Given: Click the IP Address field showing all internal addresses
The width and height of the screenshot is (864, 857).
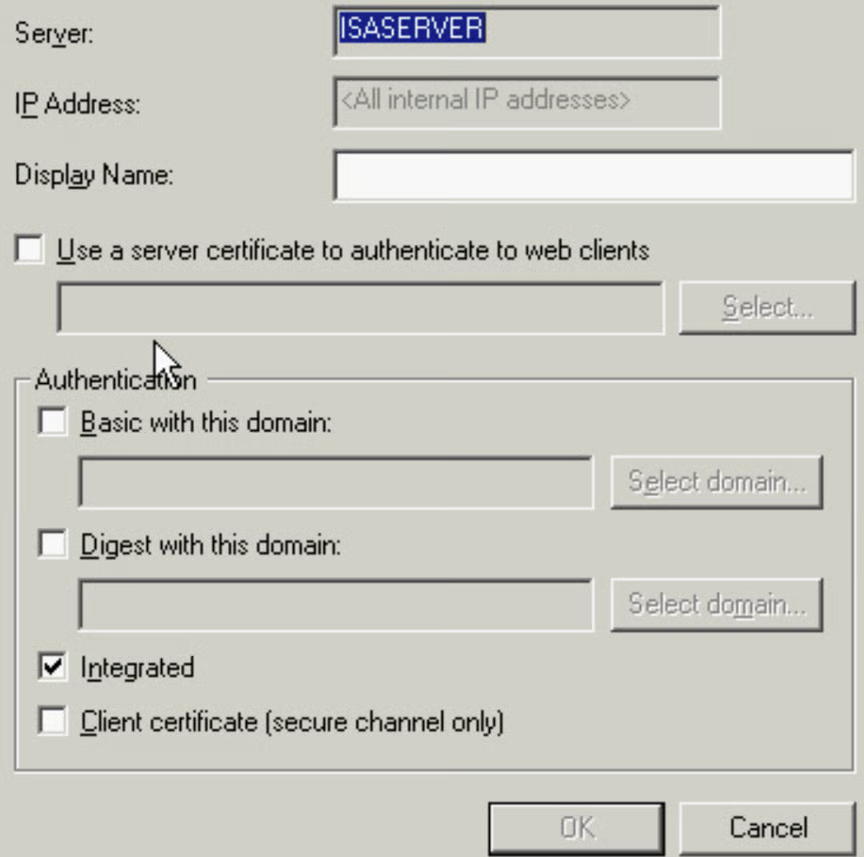Looking at the screenshot, I should (527, 103).
